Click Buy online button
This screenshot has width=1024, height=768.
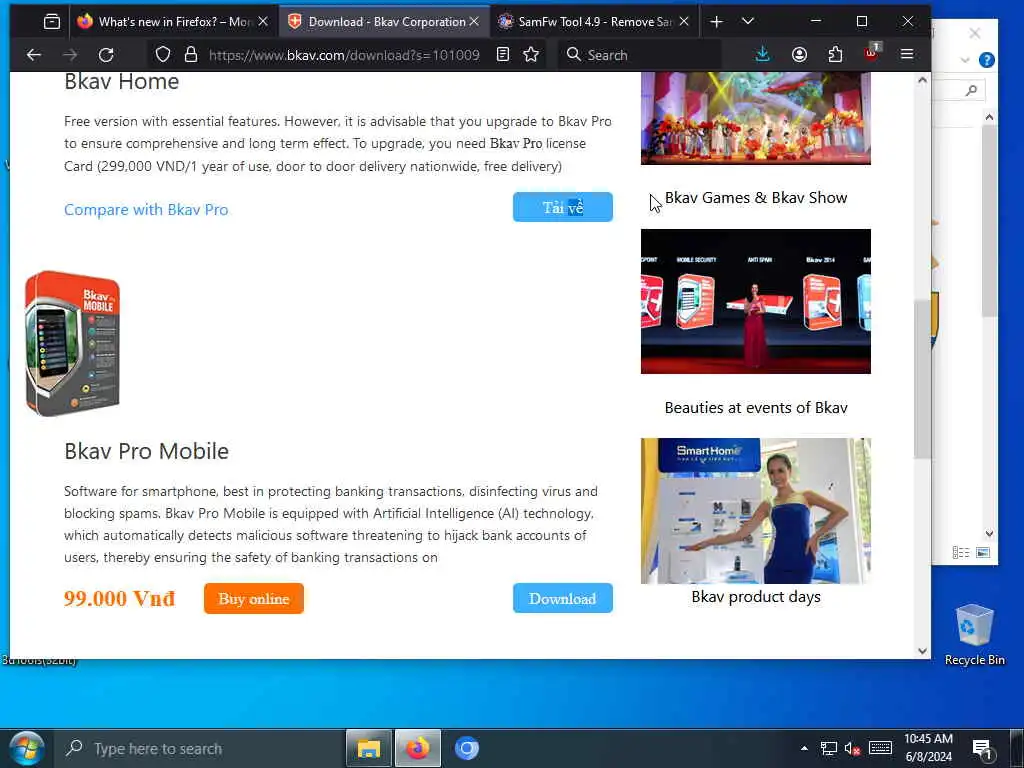253,598
